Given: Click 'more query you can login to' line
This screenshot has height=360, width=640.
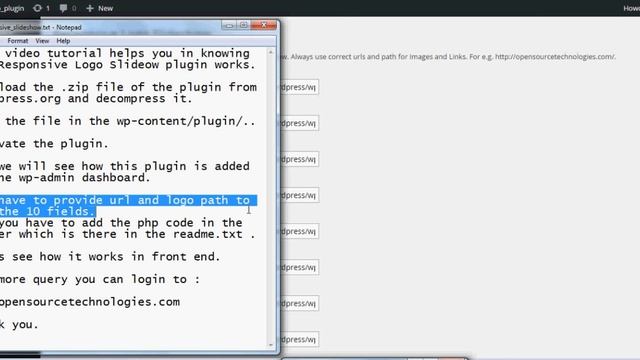Looking at the screenshot, I should [x=100, y=280].
